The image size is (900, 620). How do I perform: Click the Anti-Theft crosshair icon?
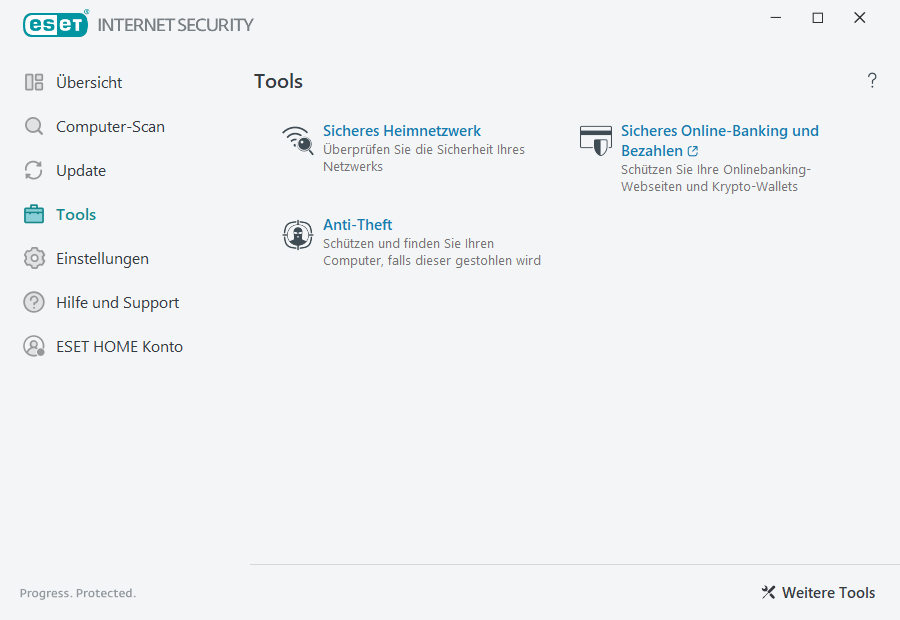pyautogui.click(x=297, y=235)
